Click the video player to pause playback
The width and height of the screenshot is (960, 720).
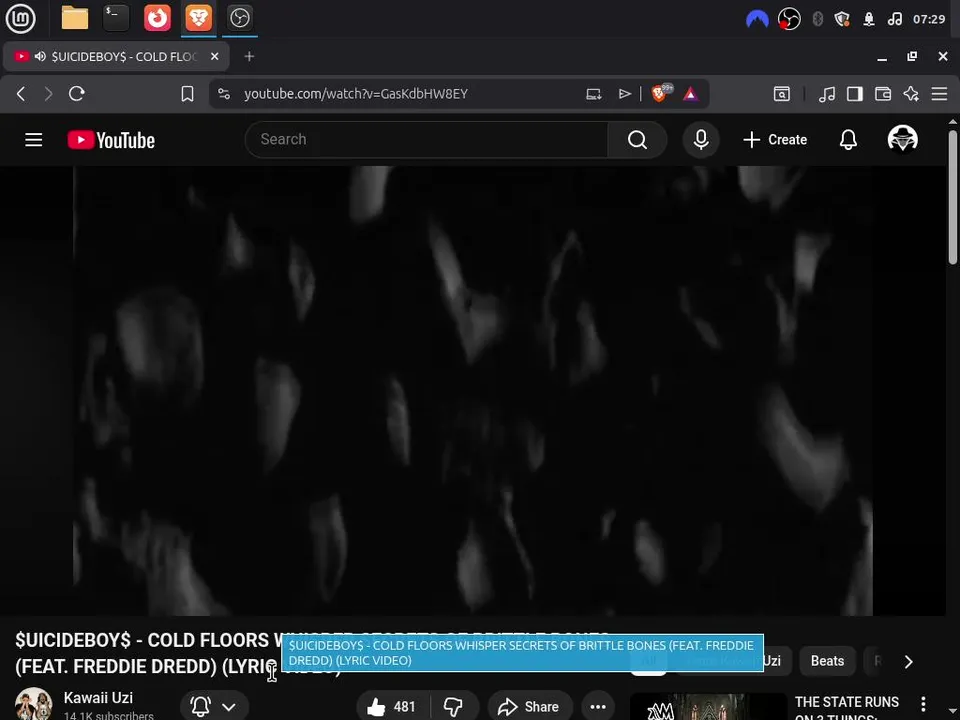click(473, 391)
